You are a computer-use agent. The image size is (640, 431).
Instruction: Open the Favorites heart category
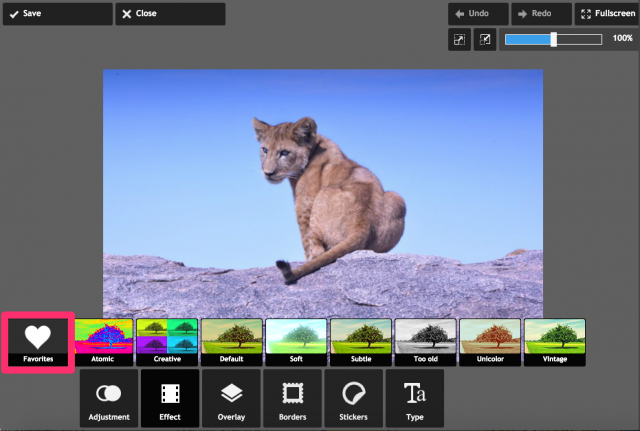pyautogui.click(x=37, y=341)
